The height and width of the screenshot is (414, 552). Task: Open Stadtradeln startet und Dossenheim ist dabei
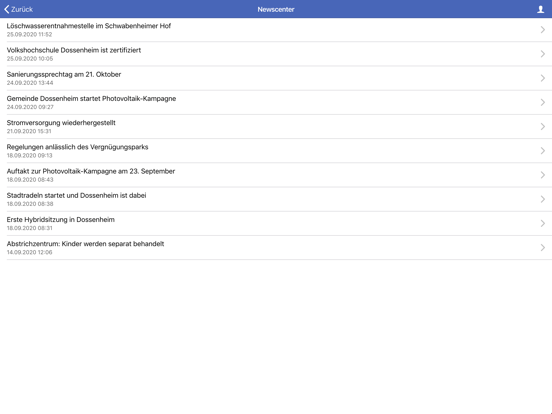[76, 195]
